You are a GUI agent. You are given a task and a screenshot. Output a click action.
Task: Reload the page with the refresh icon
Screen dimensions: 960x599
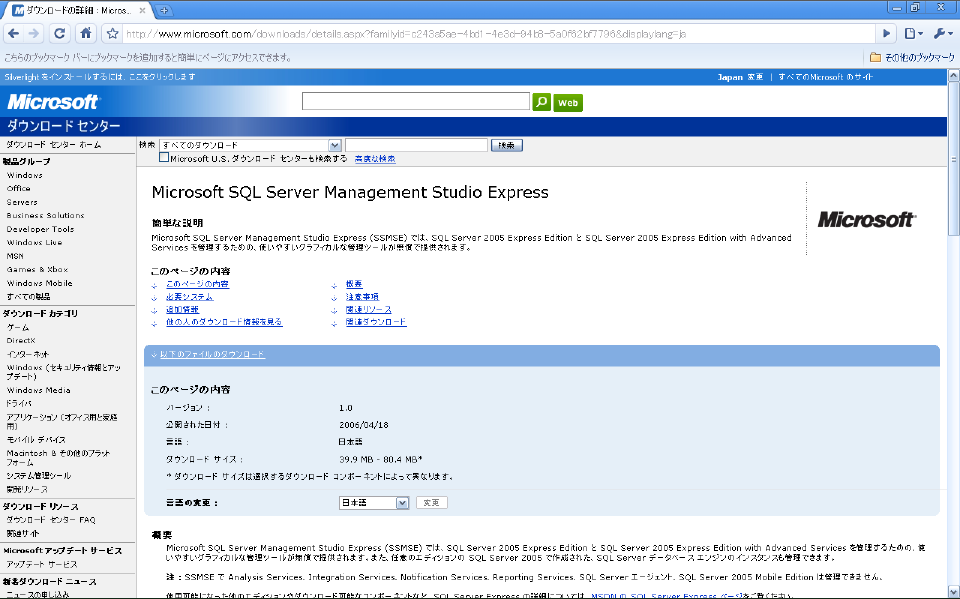click(59, 34)
